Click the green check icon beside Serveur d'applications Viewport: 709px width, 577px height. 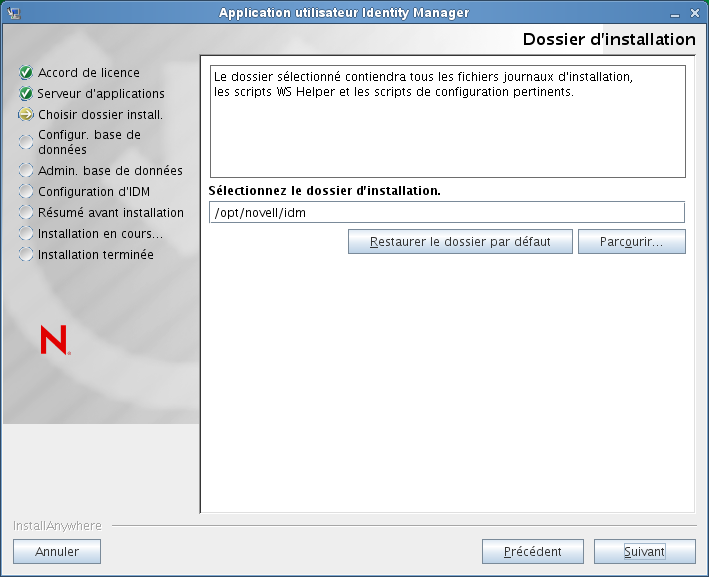click(x=26, y=94)
